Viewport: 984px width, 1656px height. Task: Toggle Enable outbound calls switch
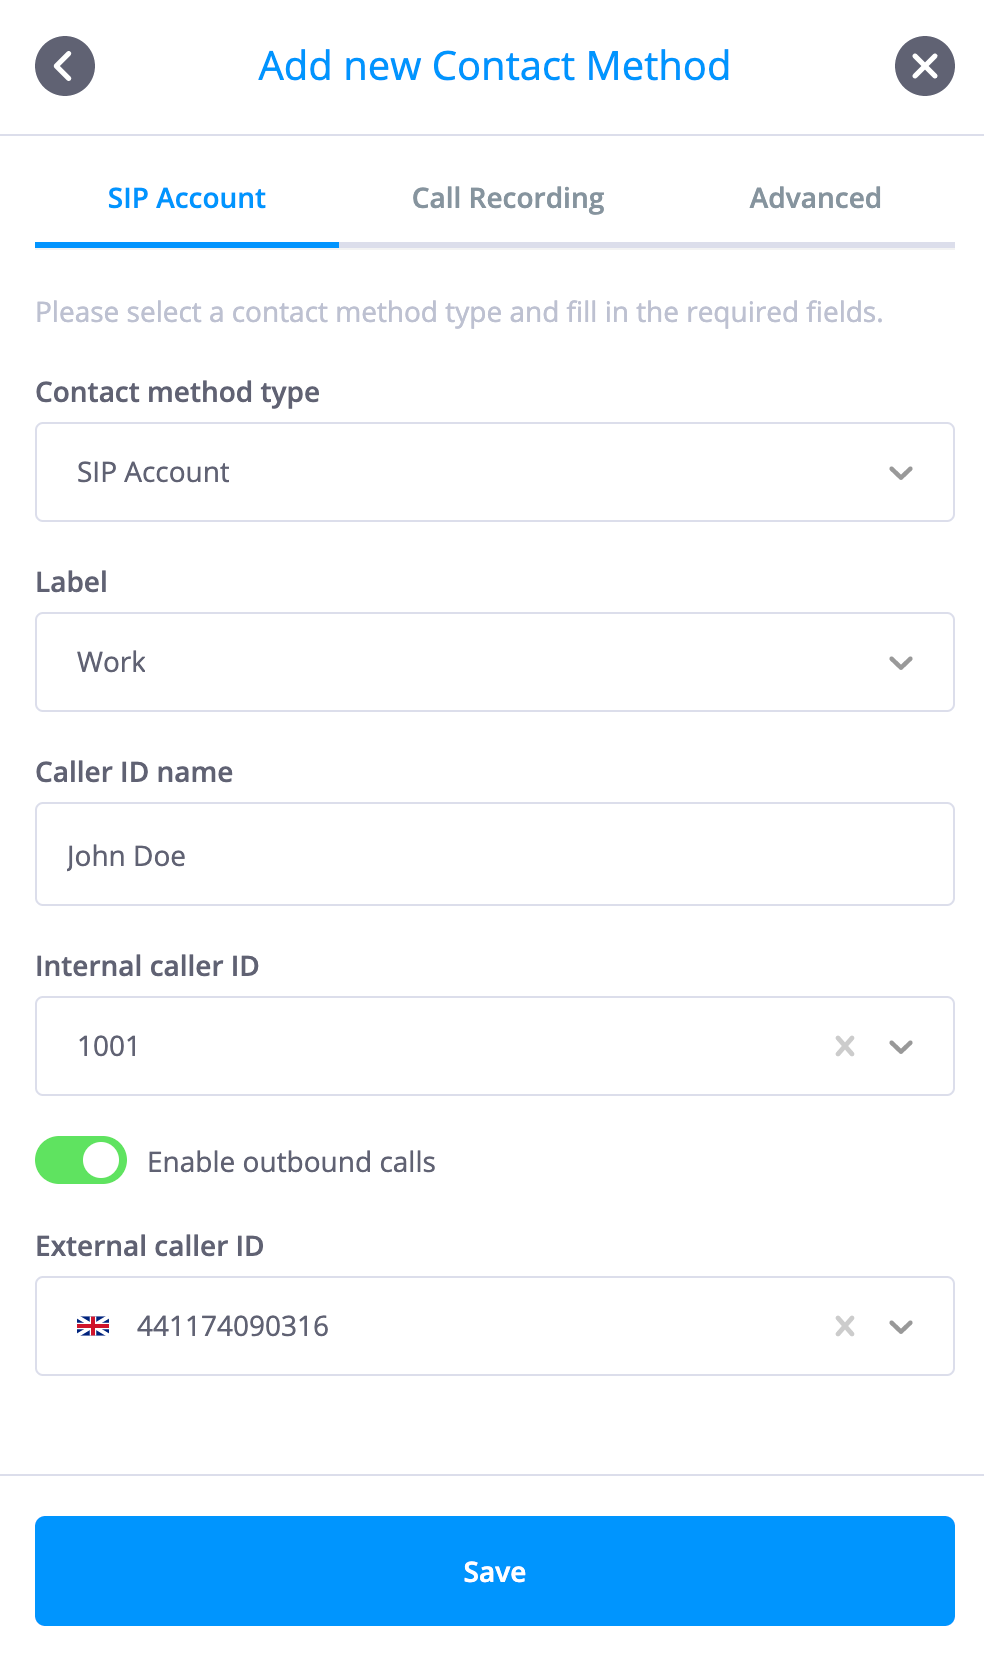(x=81, y=1160)
